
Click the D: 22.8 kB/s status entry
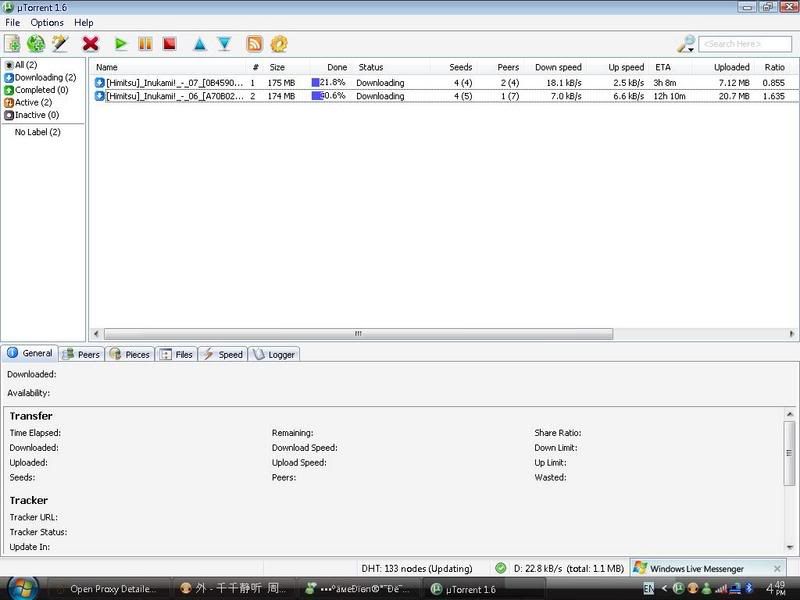(x=568, y=568)
